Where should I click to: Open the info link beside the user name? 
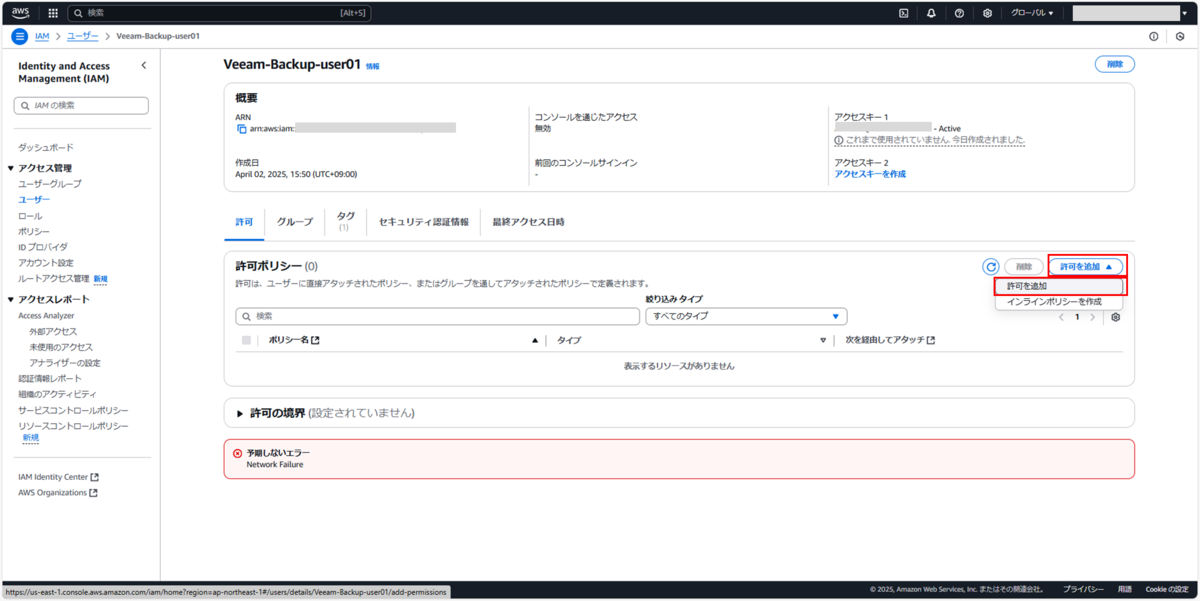click(373, 66)
